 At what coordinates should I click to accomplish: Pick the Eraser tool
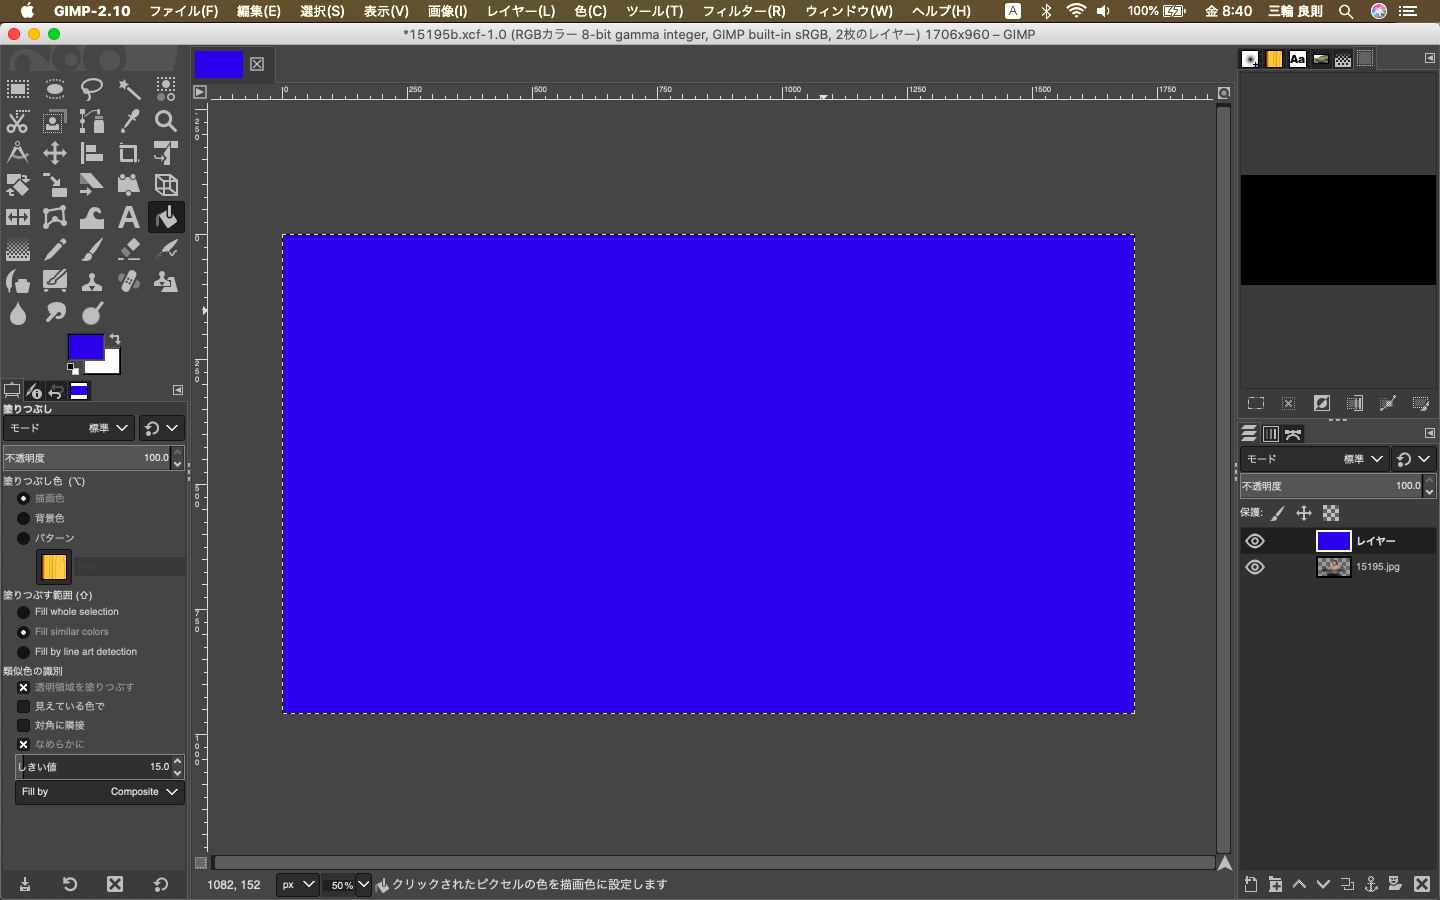[129, 249]
